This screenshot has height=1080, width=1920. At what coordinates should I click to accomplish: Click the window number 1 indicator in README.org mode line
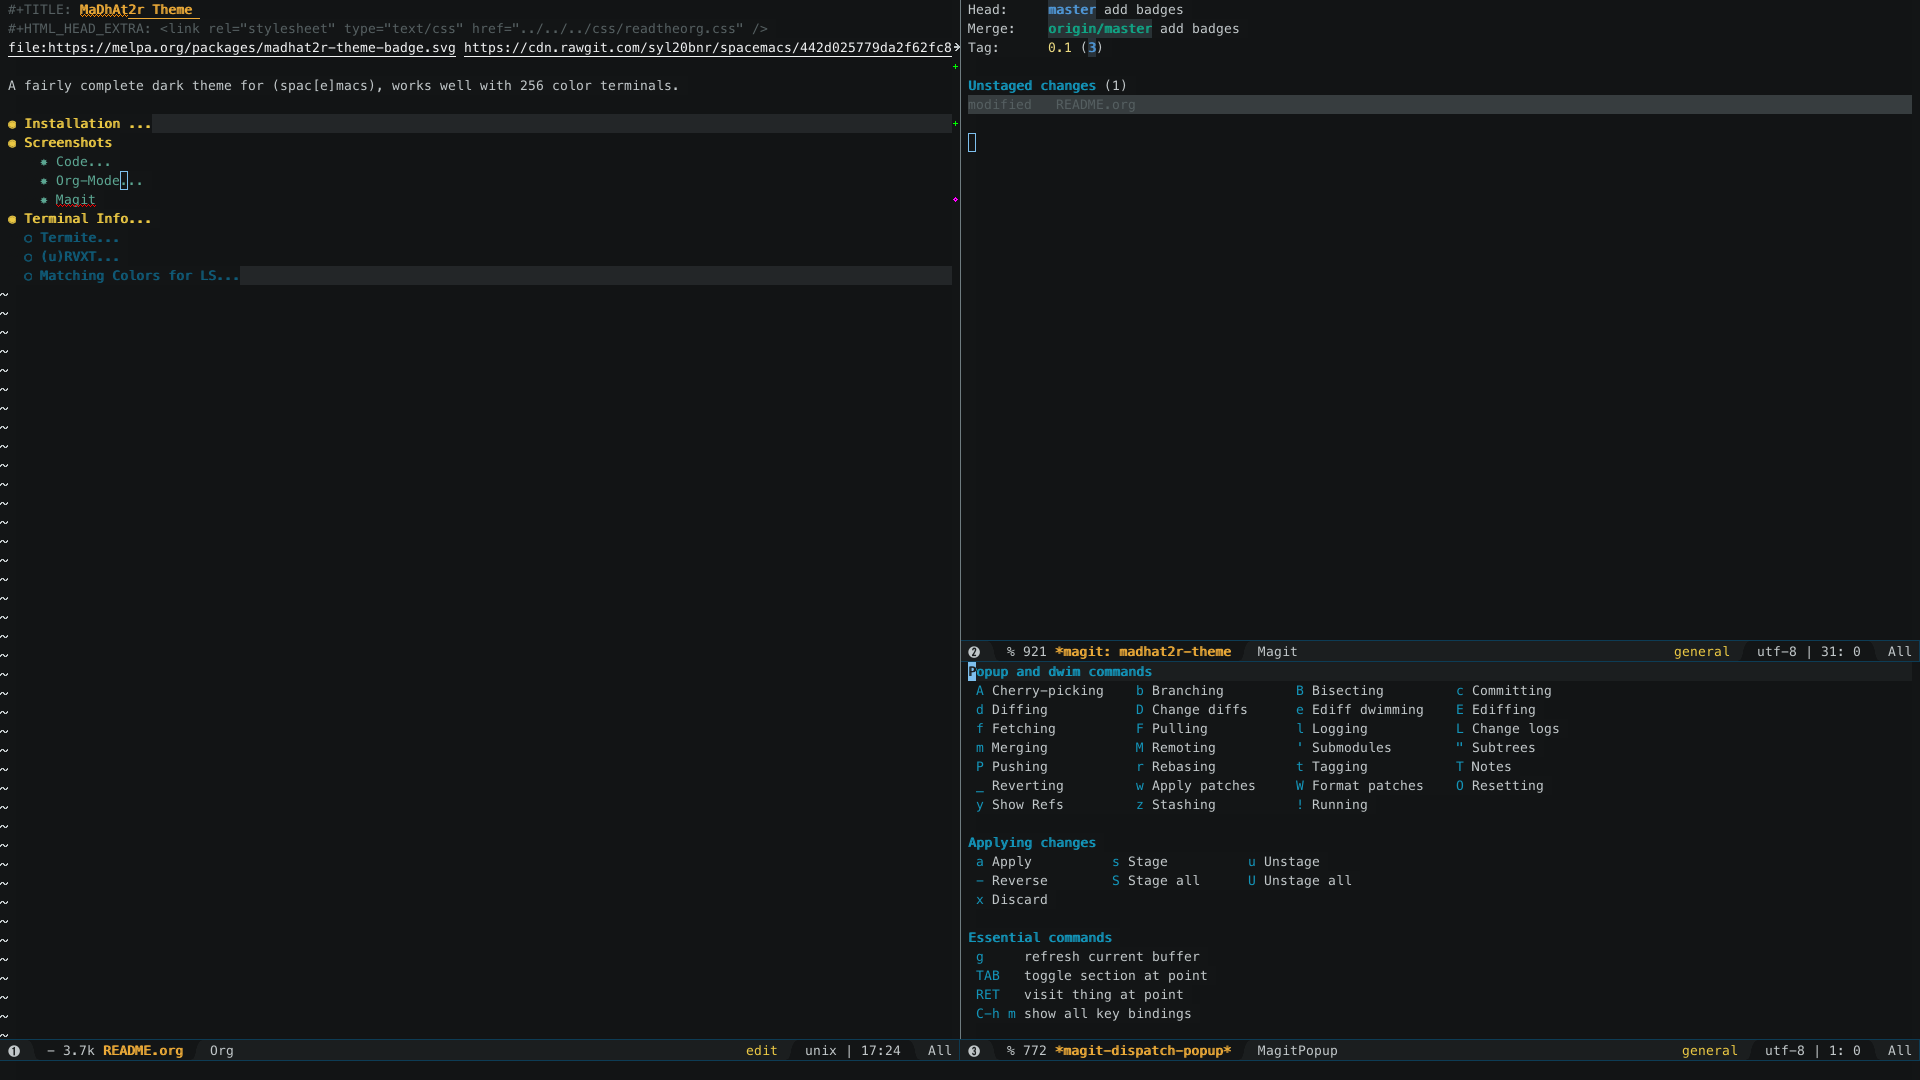point(14,1051)
